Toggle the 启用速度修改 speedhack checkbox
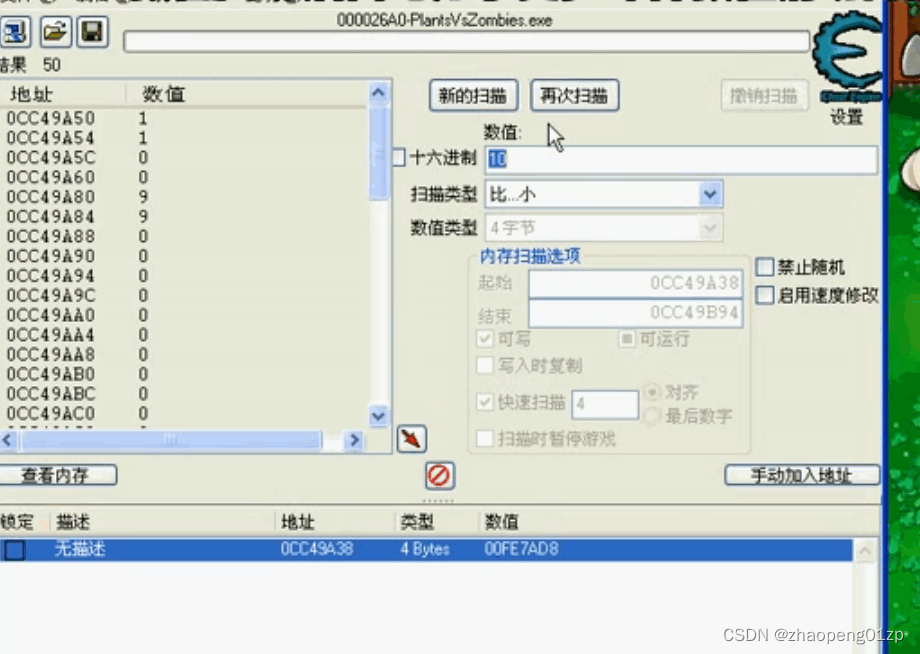The height and width of the screenshot is (654, 920). 765,295
